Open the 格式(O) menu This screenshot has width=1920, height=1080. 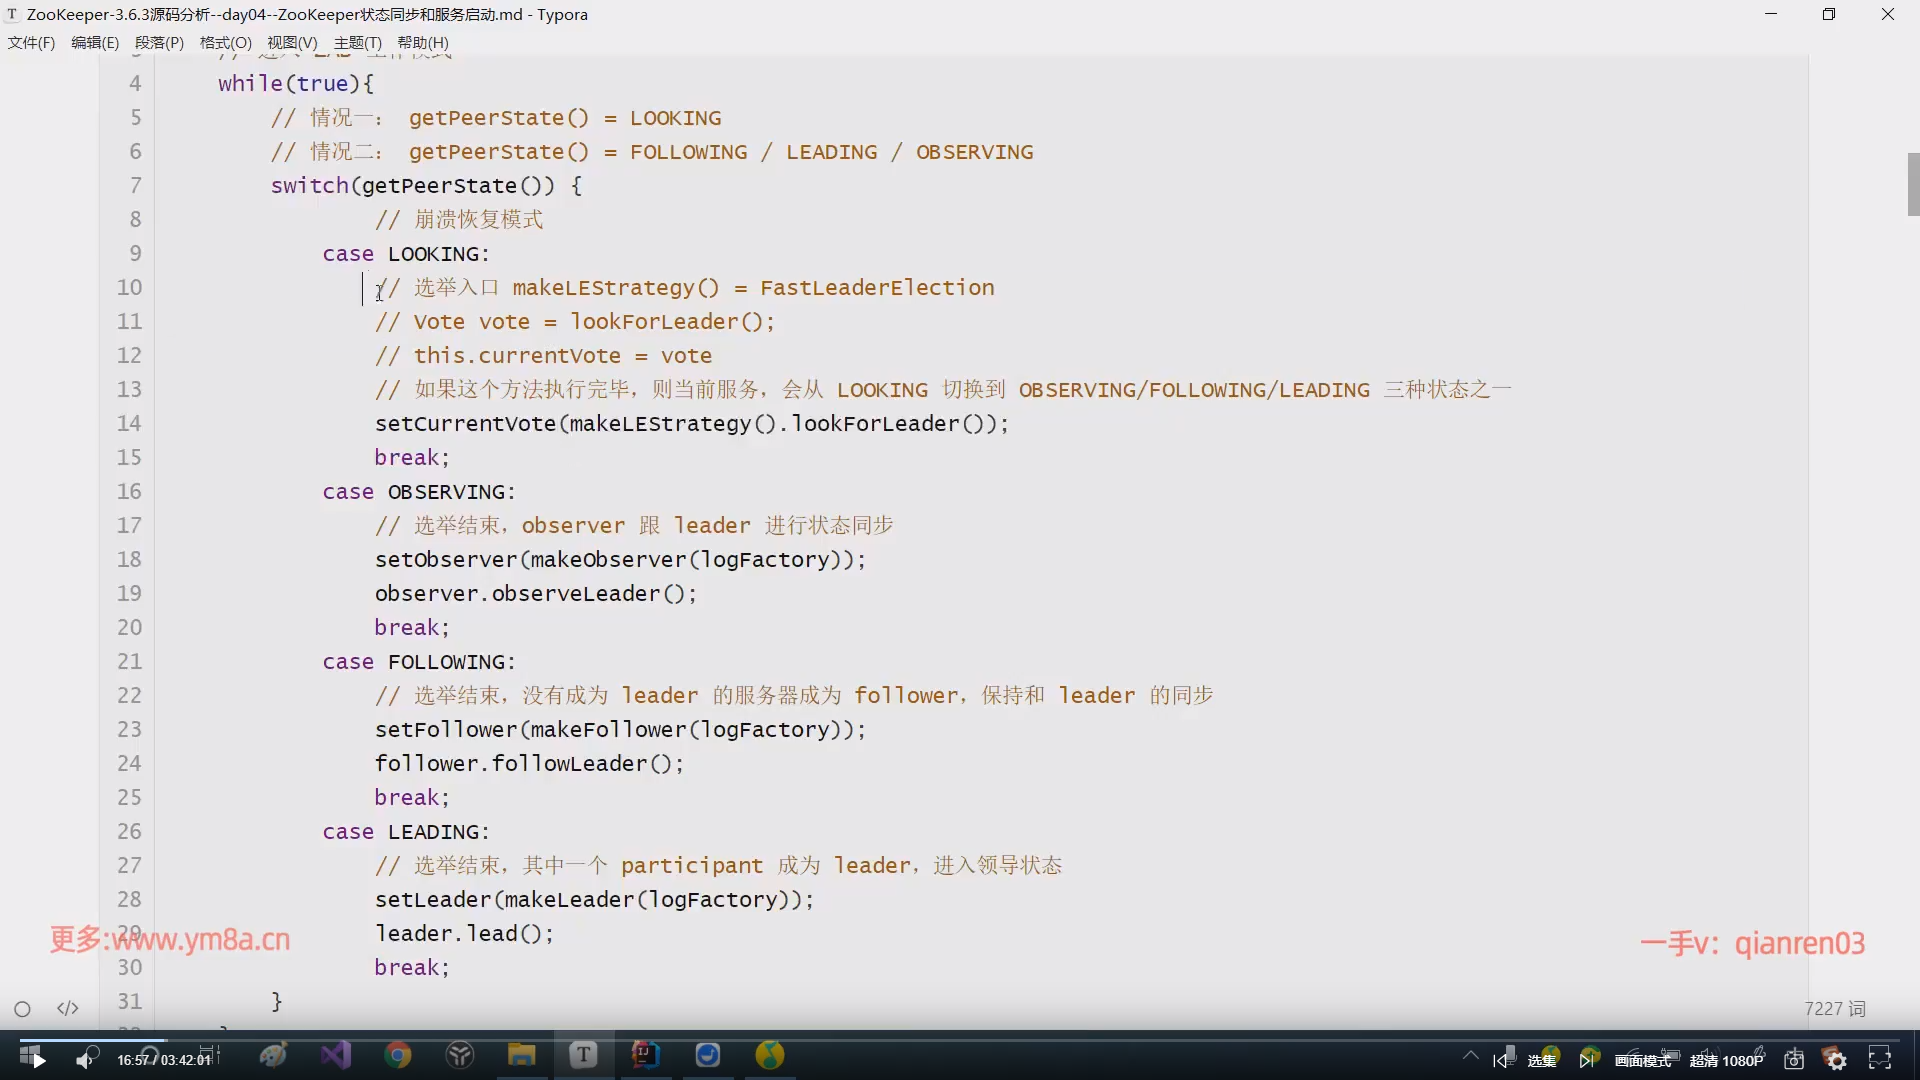[x=225, y=42]
